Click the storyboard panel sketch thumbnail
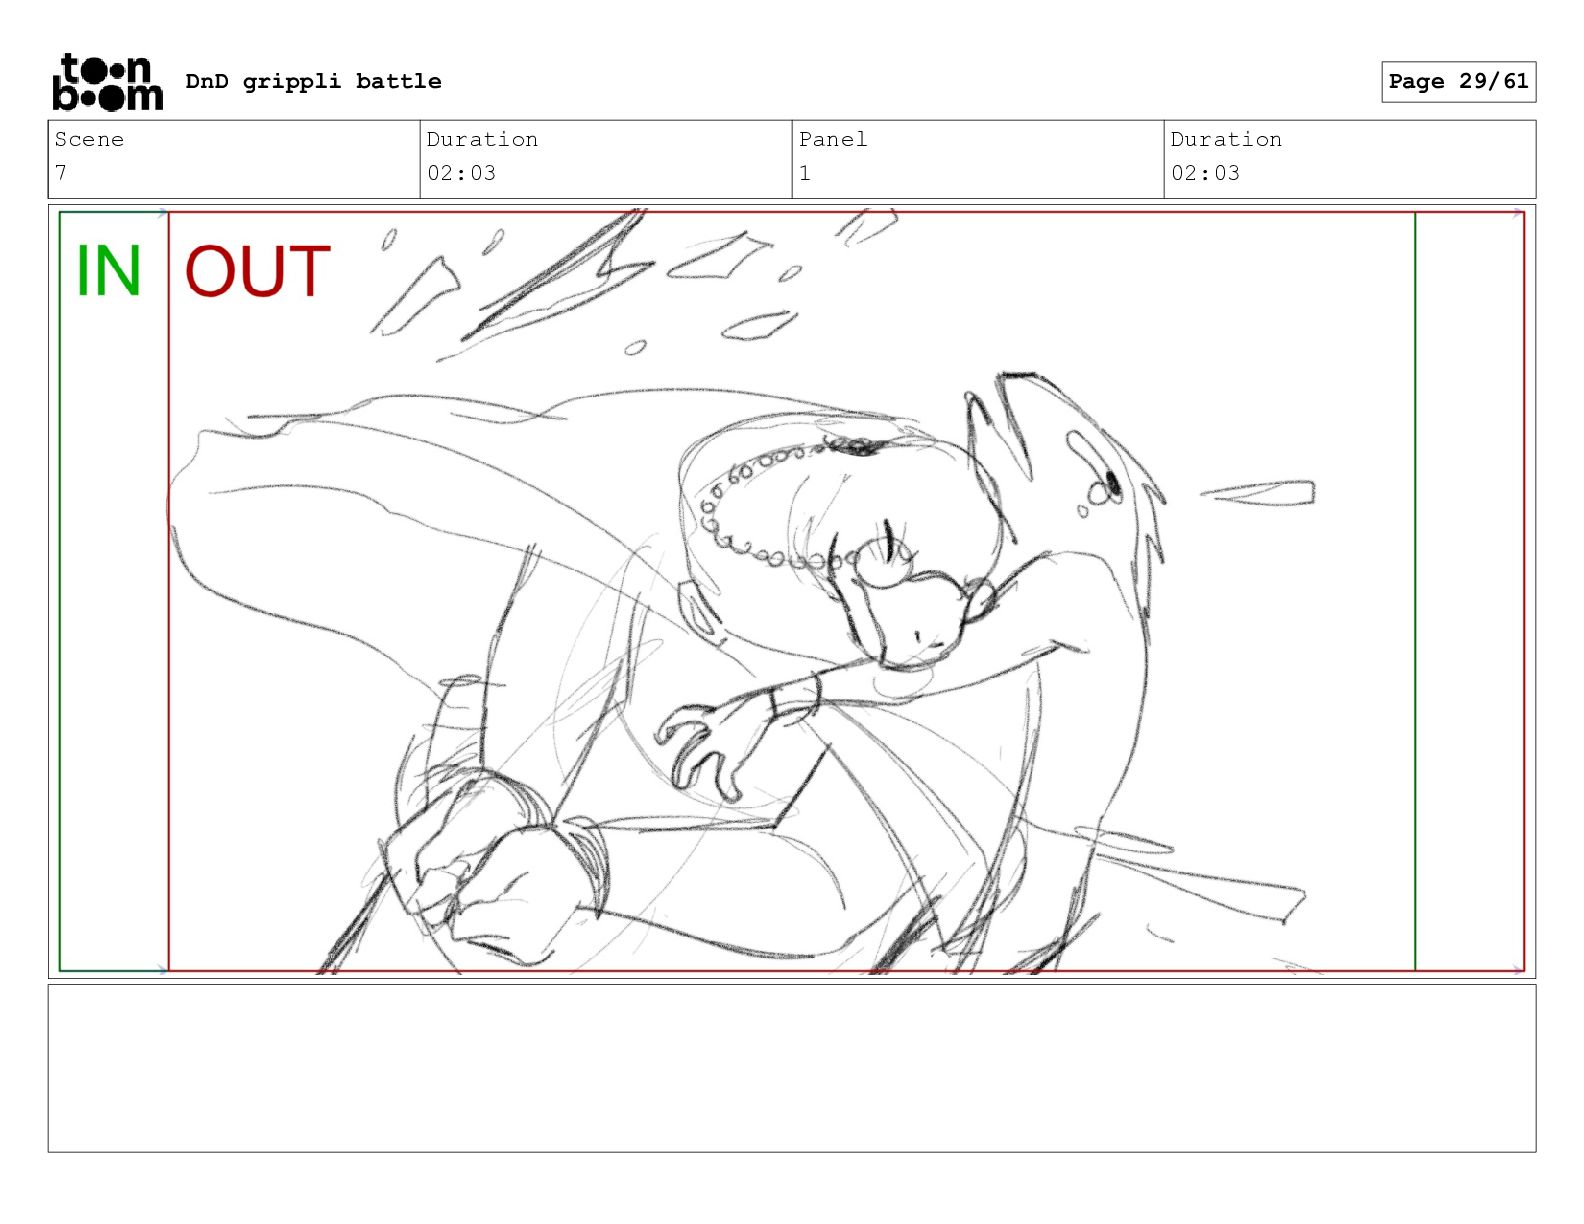1584x1224 pixels. [792, 591]
